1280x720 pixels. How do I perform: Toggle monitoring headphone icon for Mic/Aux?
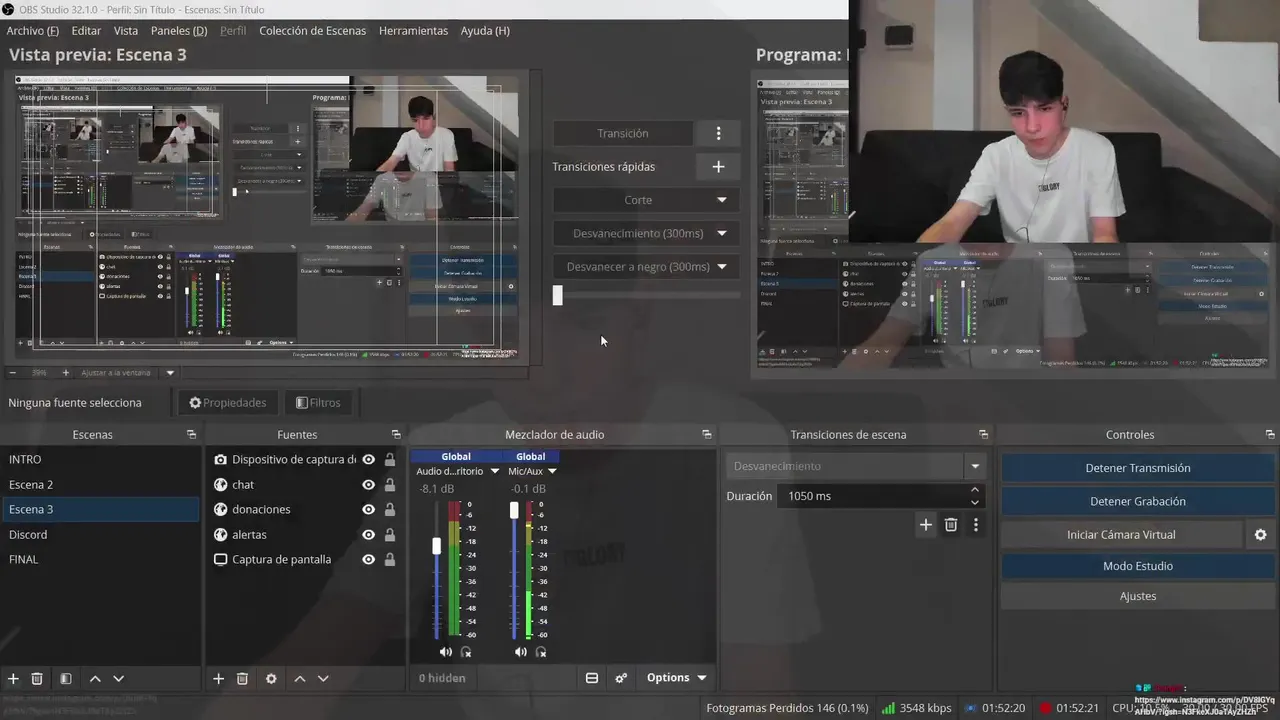(x=541, y=652)
